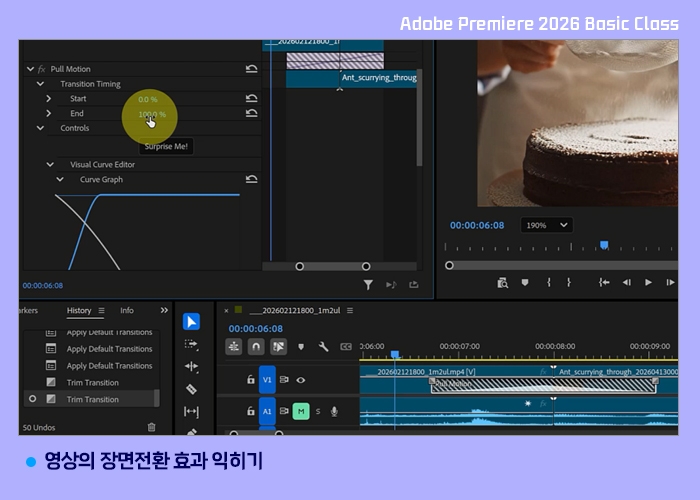Step back one frame
Viewport: 700px width, 500px height.
click(x=627, y=282)
